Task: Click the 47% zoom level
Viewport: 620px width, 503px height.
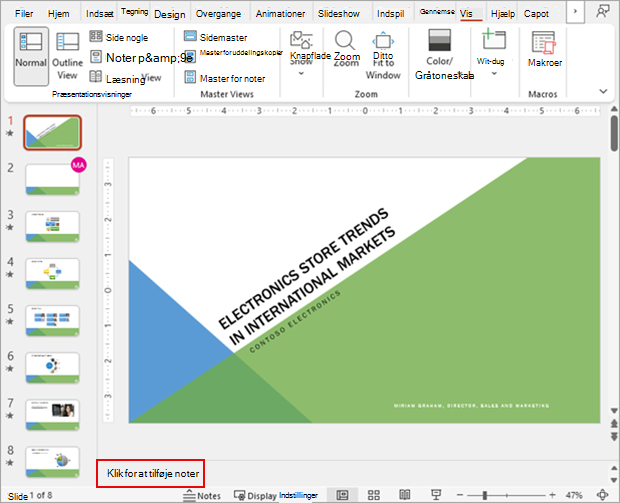Action: (x=574, y=495)
